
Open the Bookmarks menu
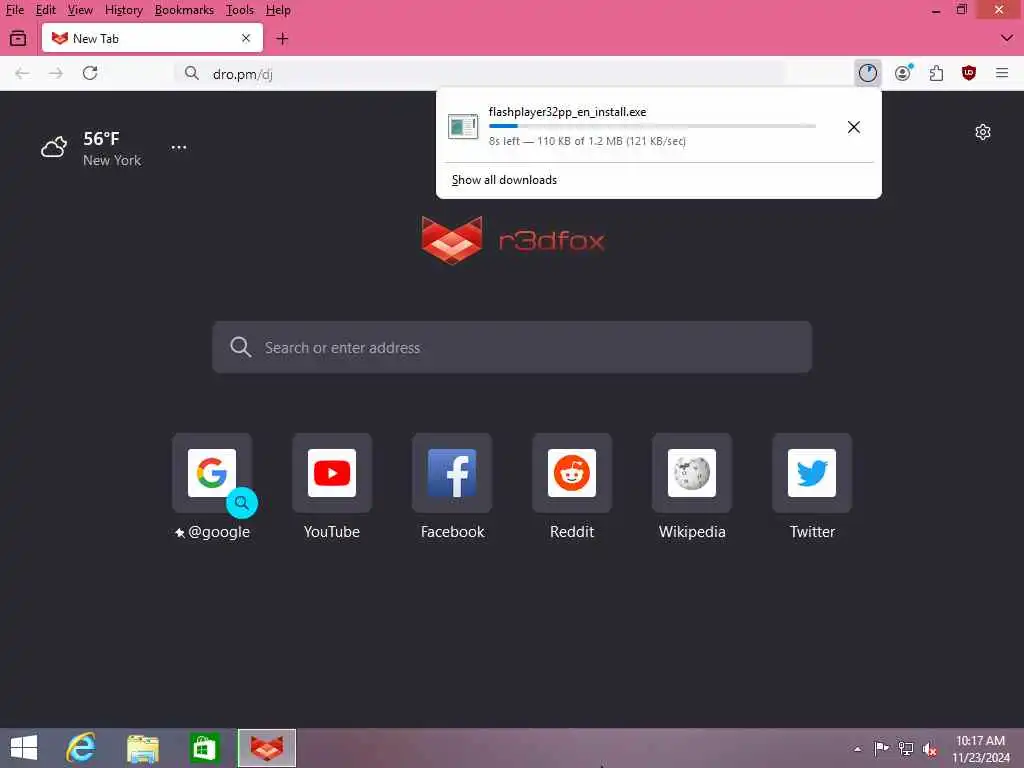(184, 10)
